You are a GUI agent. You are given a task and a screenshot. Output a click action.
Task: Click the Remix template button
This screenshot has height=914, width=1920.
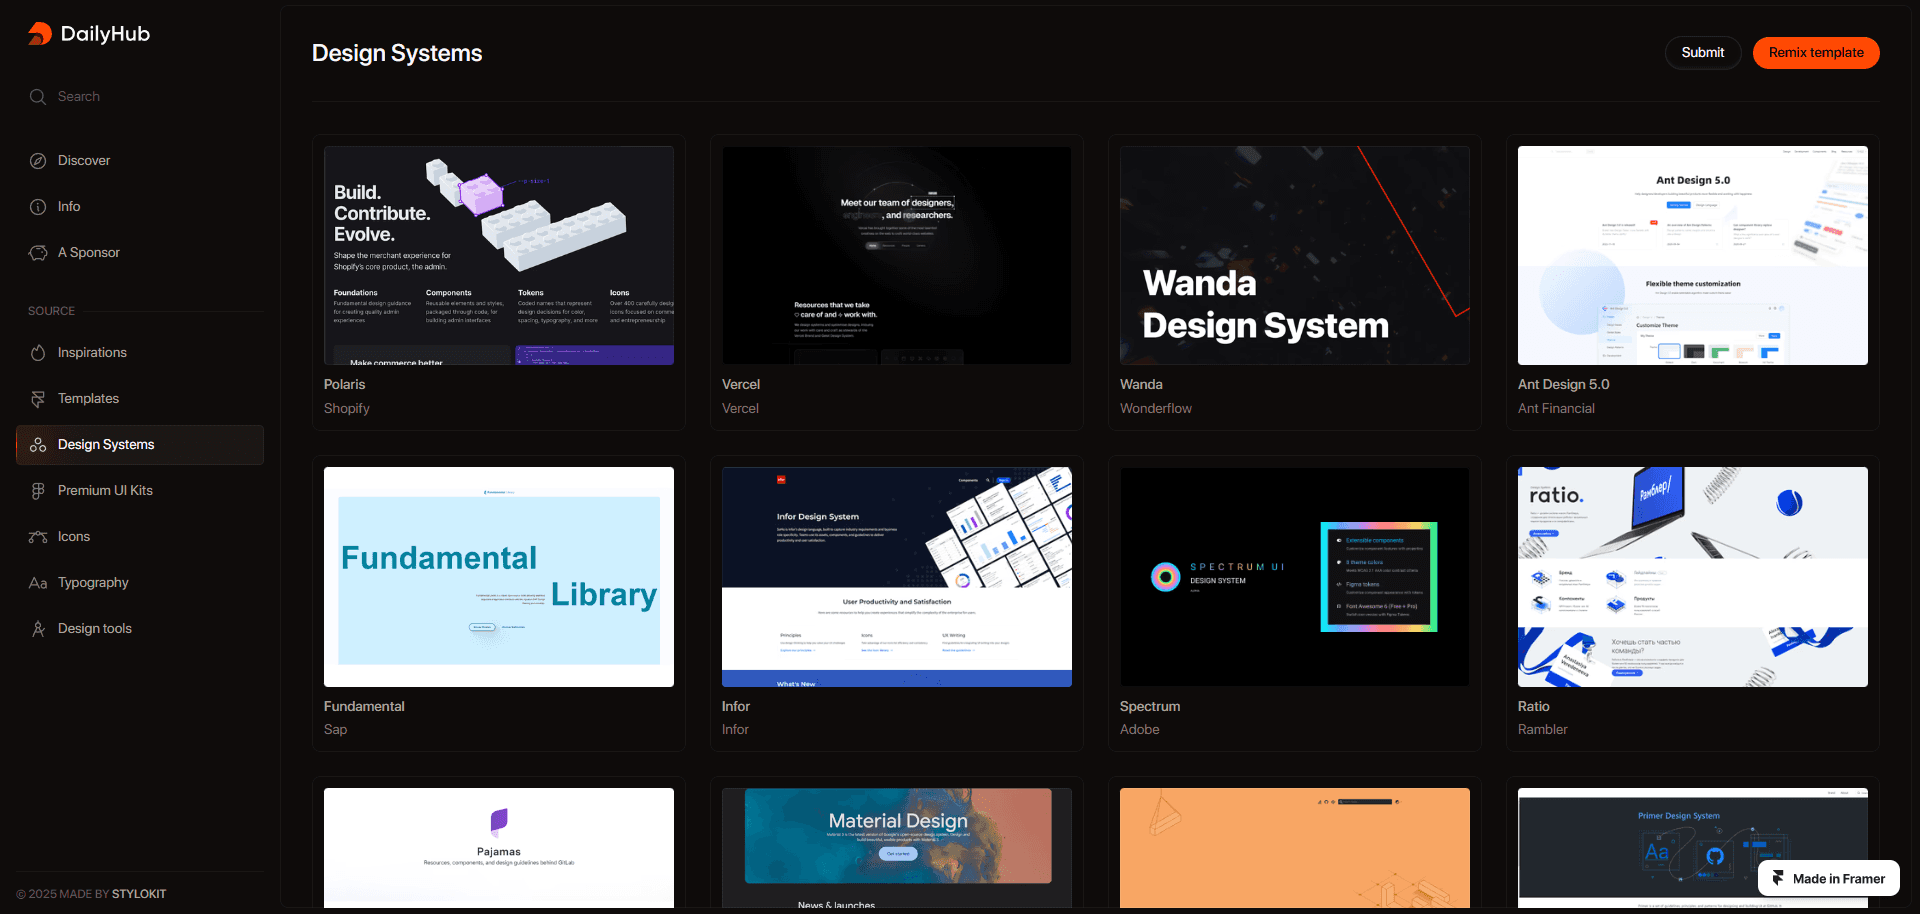(x=1816, y=53)
